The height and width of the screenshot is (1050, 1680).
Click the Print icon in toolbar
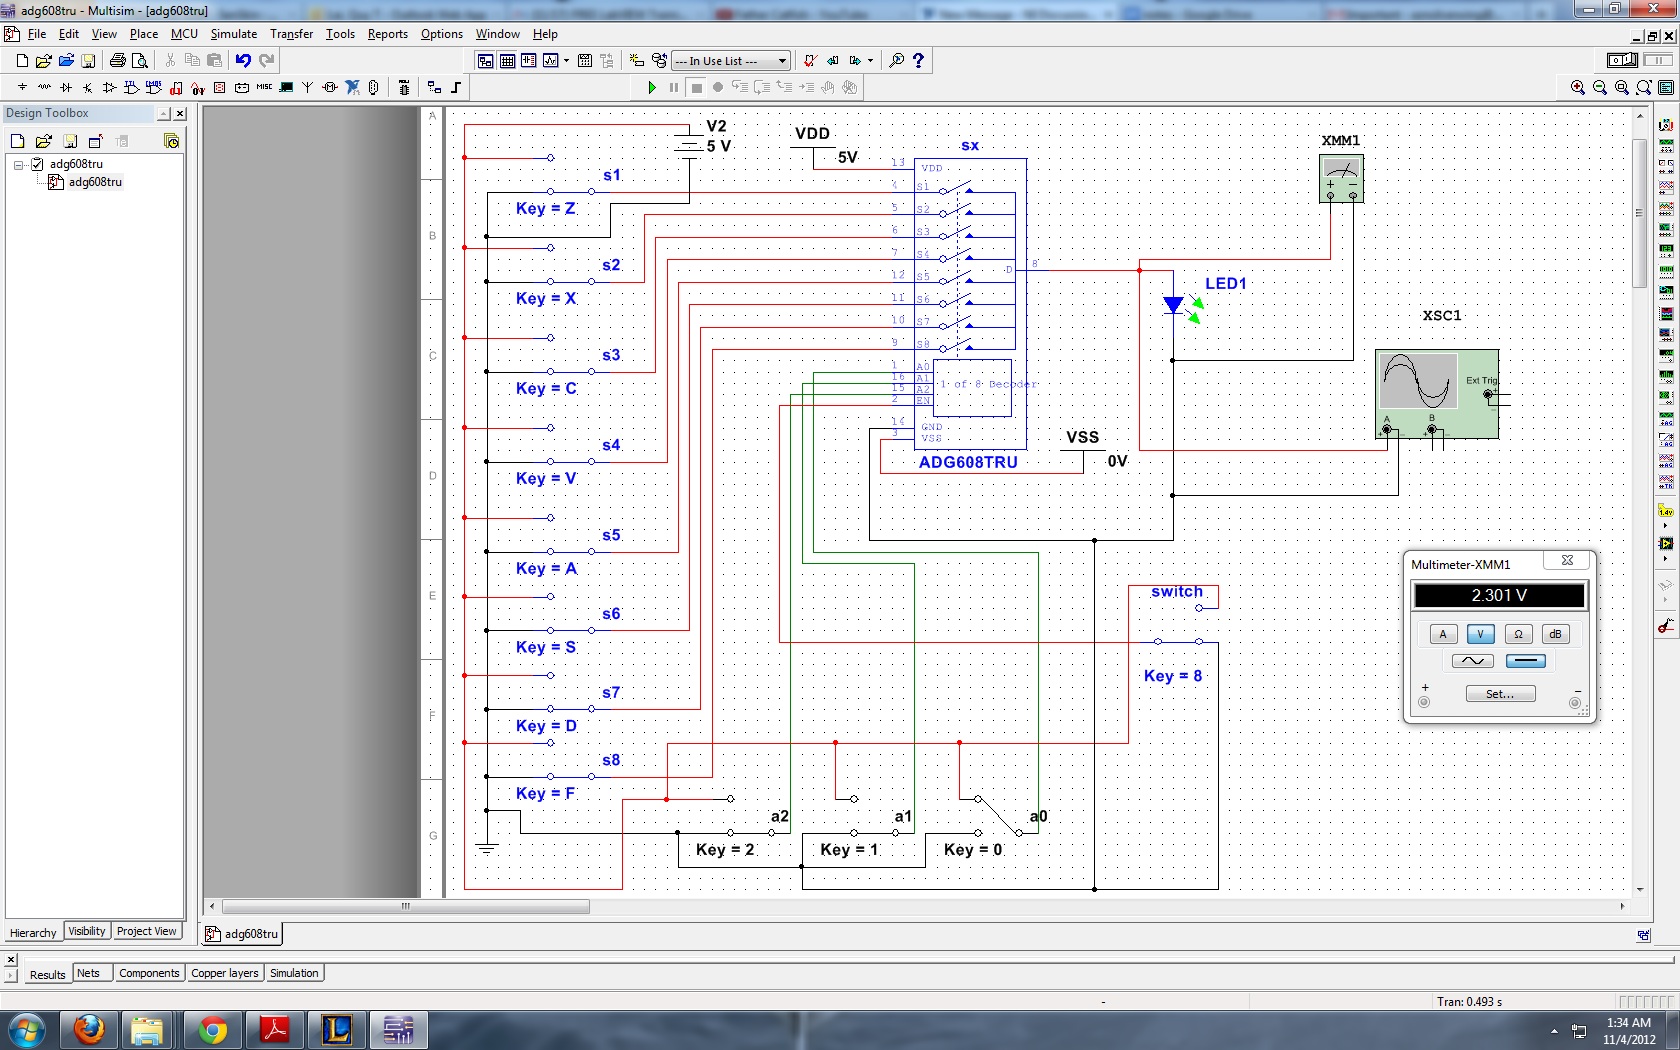(118, 61)
